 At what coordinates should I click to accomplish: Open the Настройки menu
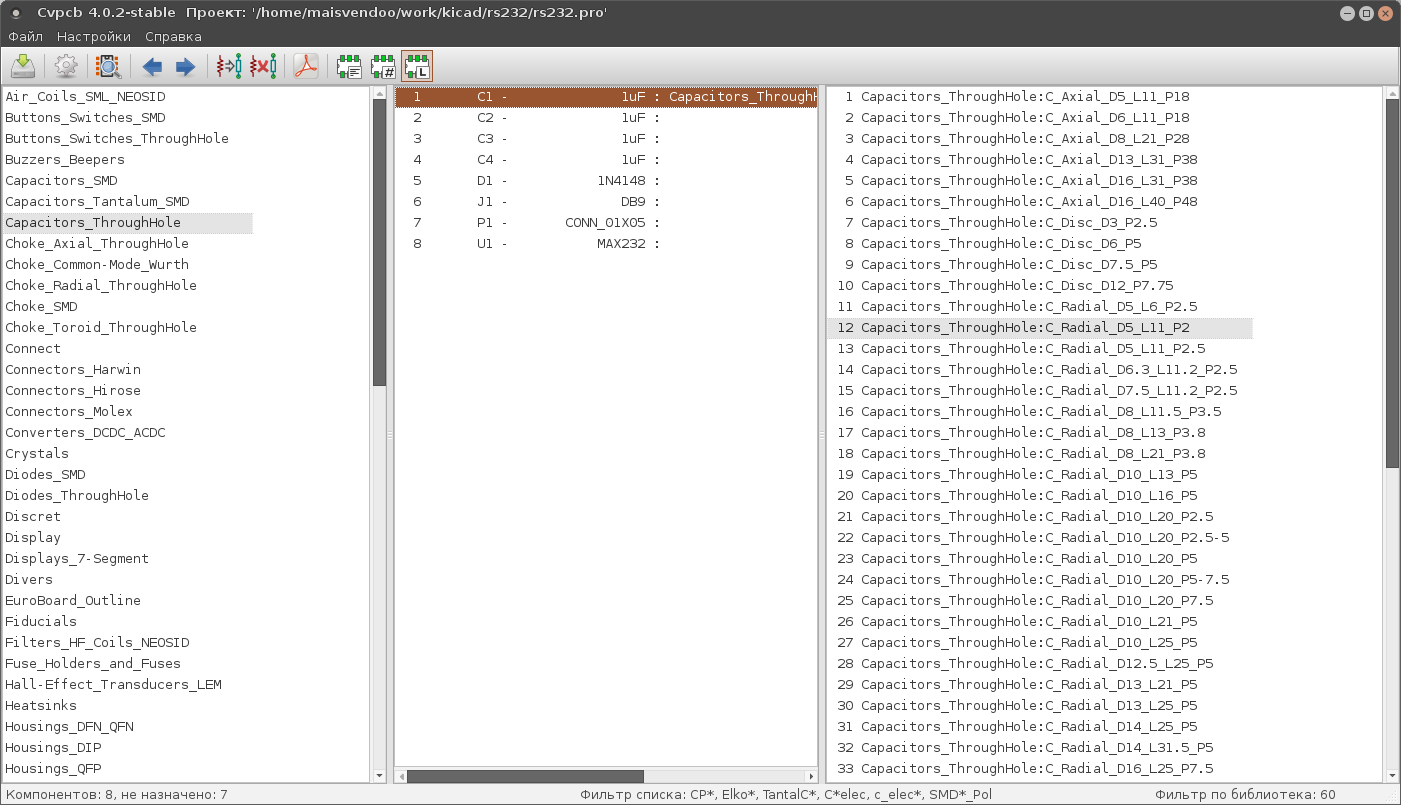pyautogui.click(x=93, y=36)
